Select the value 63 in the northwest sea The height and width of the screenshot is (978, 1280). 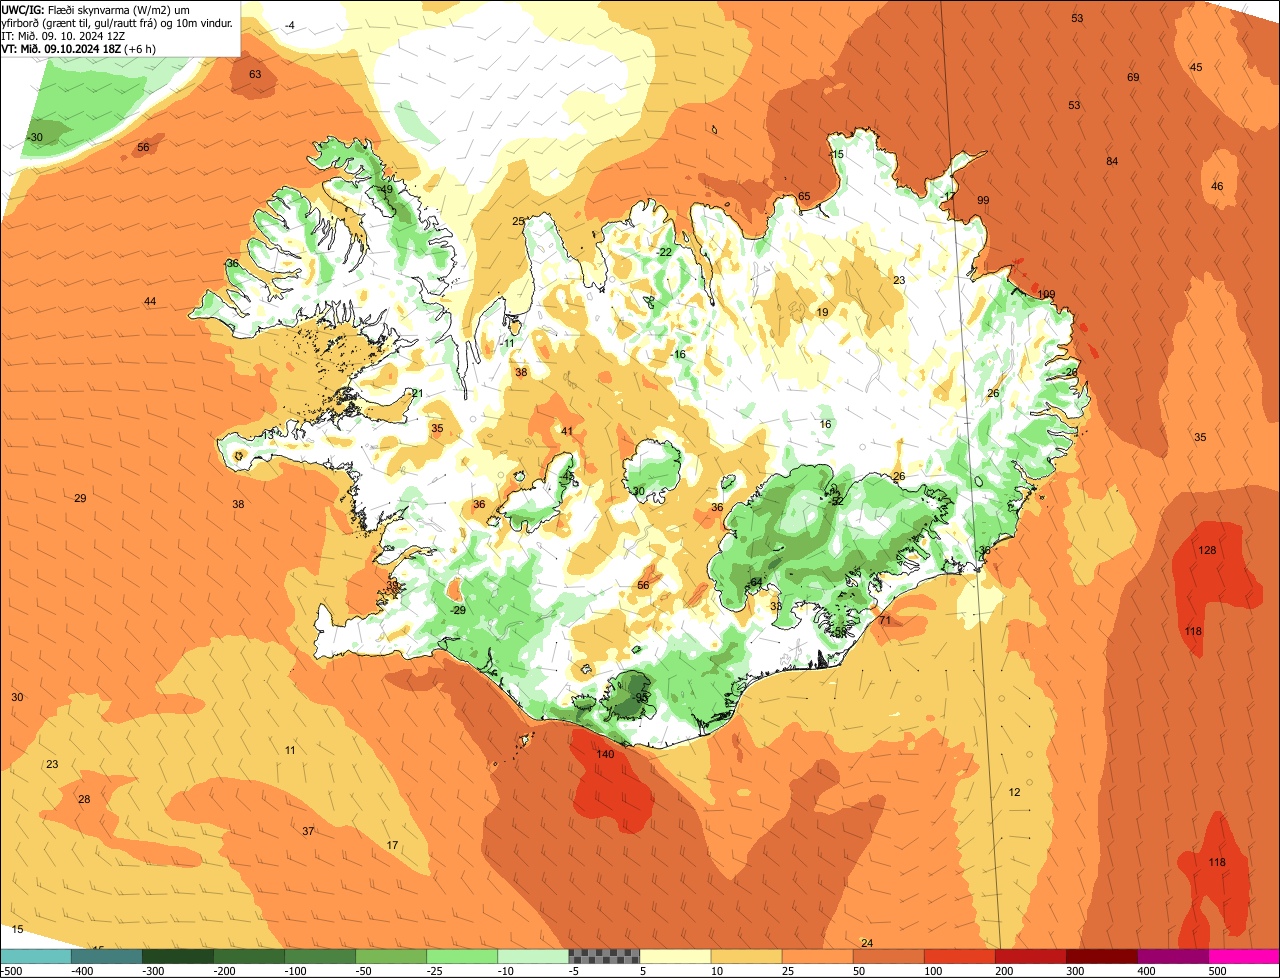pos(255,74)
